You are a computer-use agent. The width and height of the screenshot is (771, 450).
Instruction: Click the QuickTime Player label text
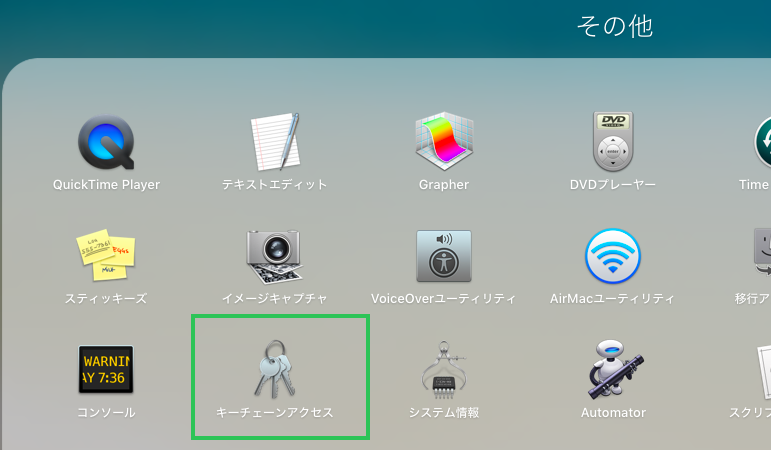(x=106, y=185)
